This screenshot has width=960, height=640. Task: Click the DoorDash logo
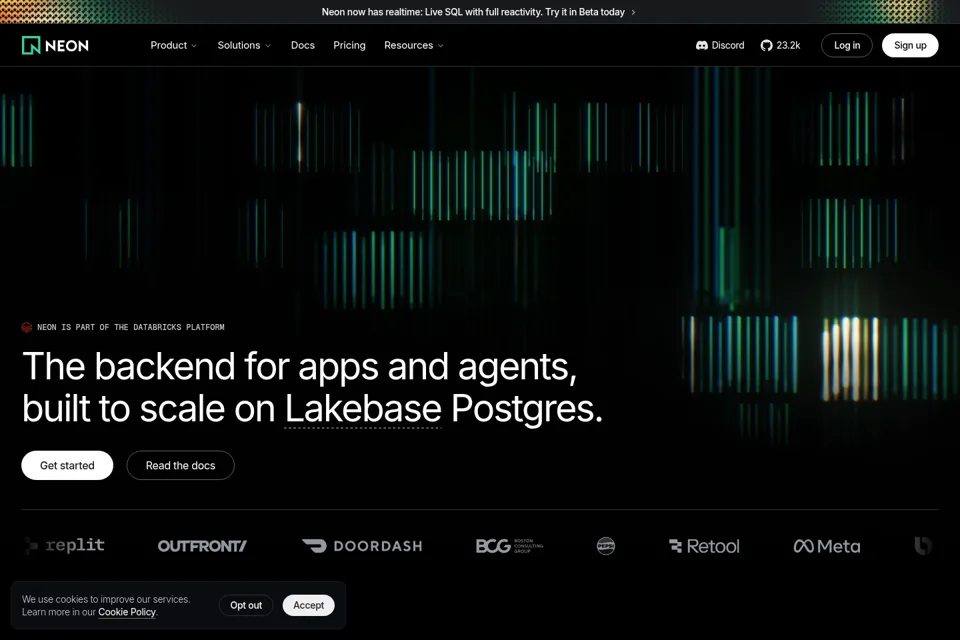point(362,546)
